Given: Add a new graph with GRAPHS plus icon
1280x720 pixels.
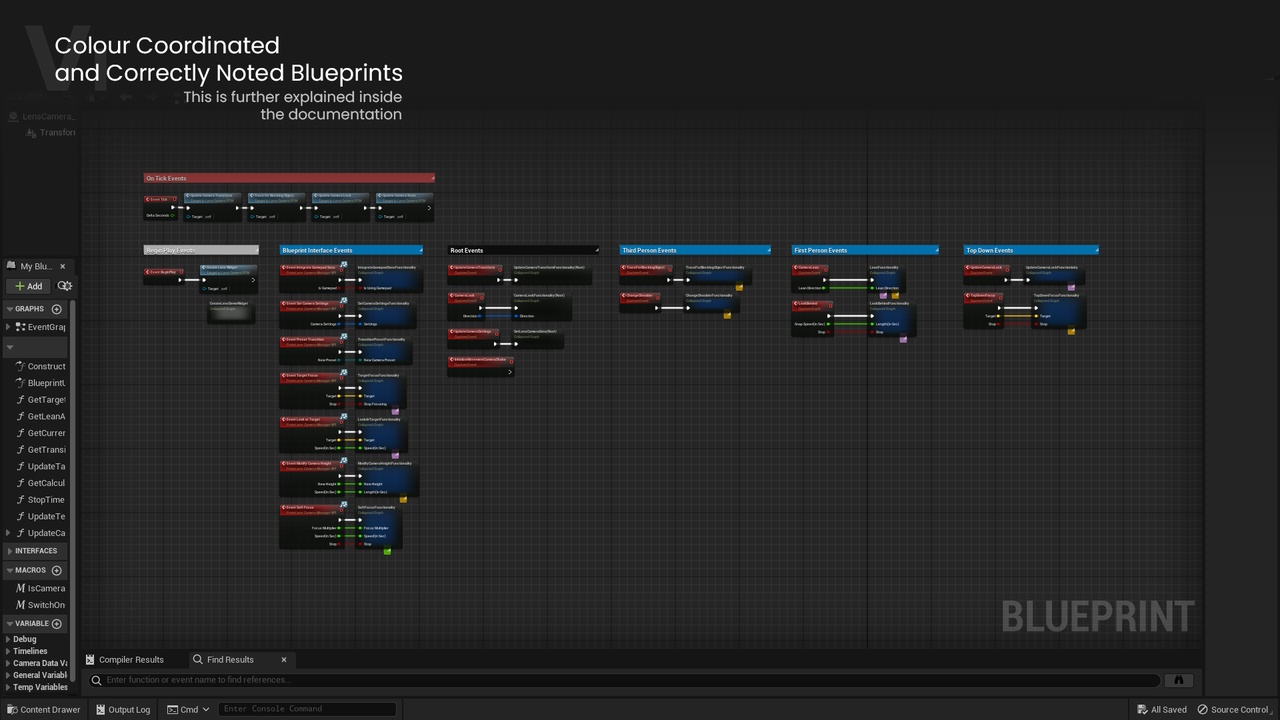Looking at the screenshot, I should [x=56, y=309].
